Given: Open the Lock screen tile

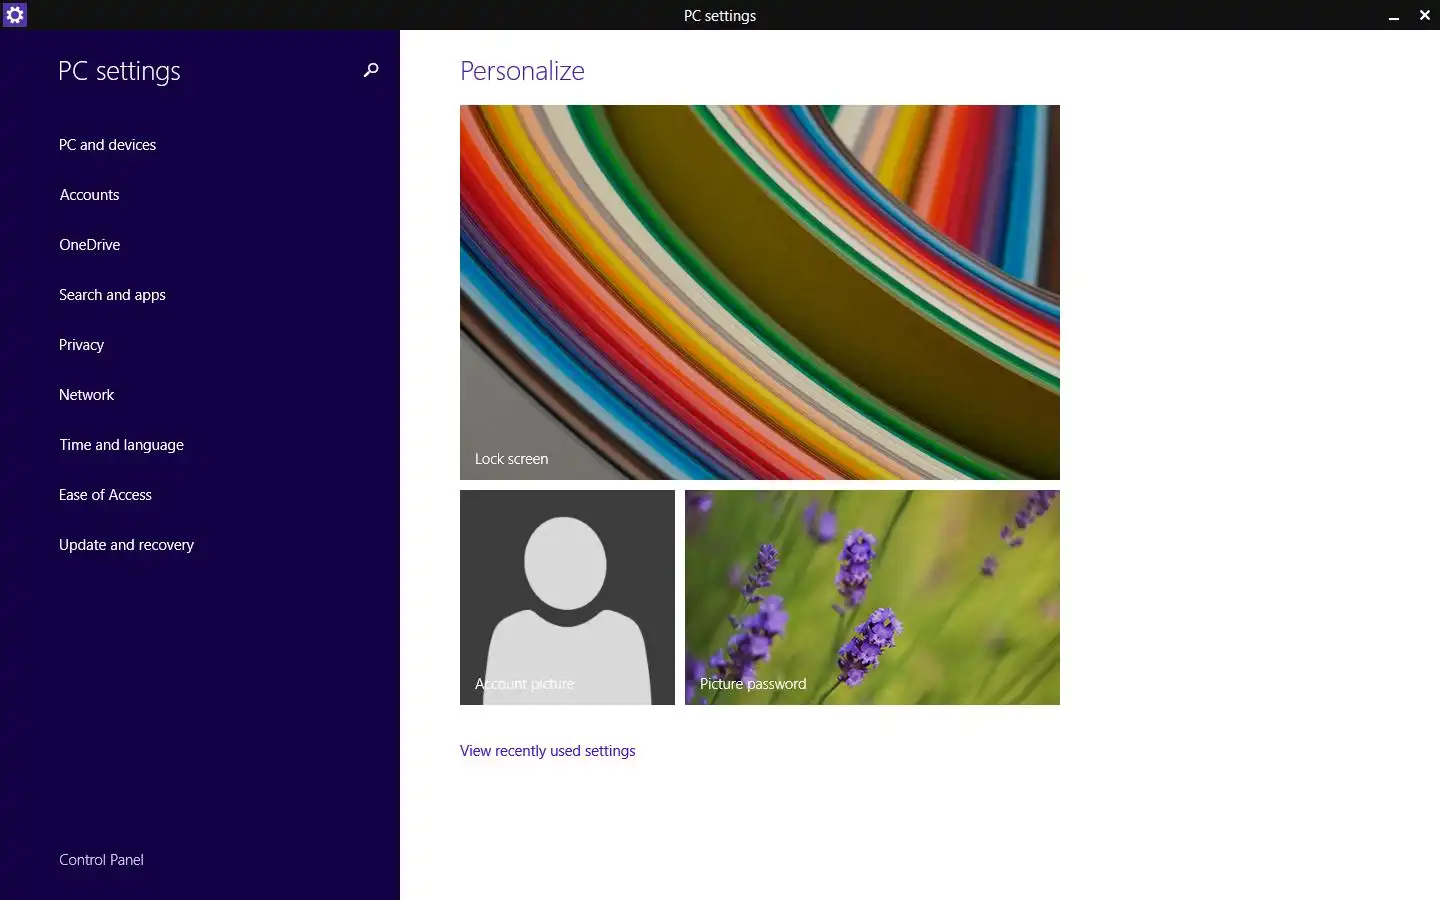Looking at the screenshot, I should [x=760, y=292].
